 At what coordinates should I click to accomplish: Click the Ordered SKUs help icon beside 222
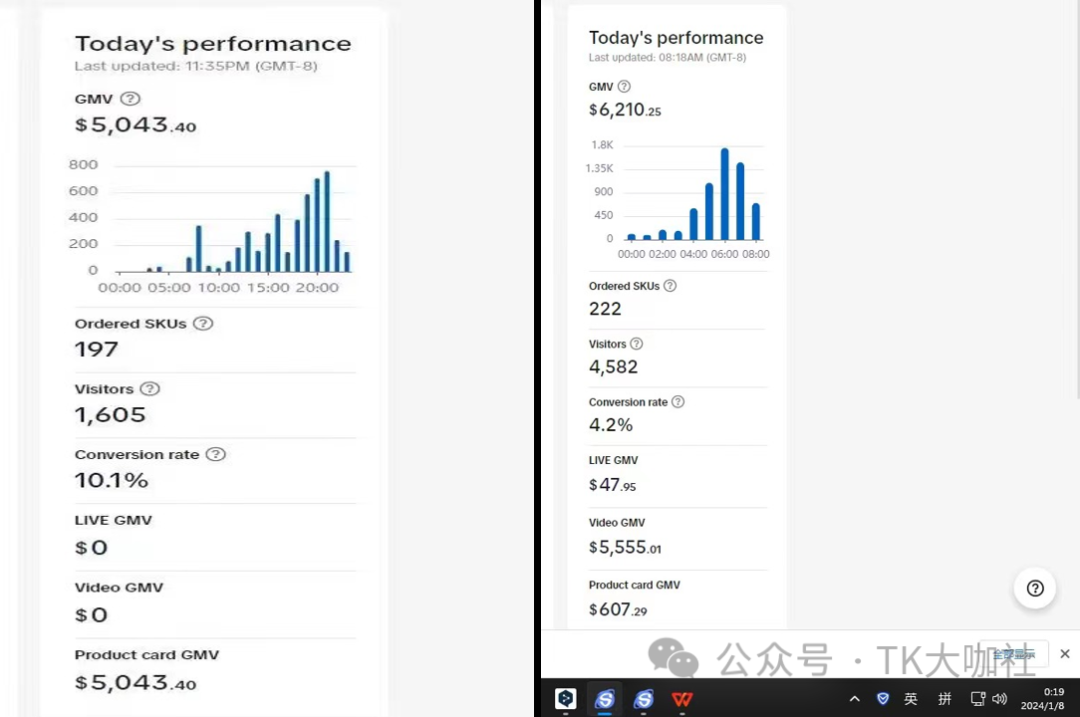pyautogui.click(x=669, y=285)
